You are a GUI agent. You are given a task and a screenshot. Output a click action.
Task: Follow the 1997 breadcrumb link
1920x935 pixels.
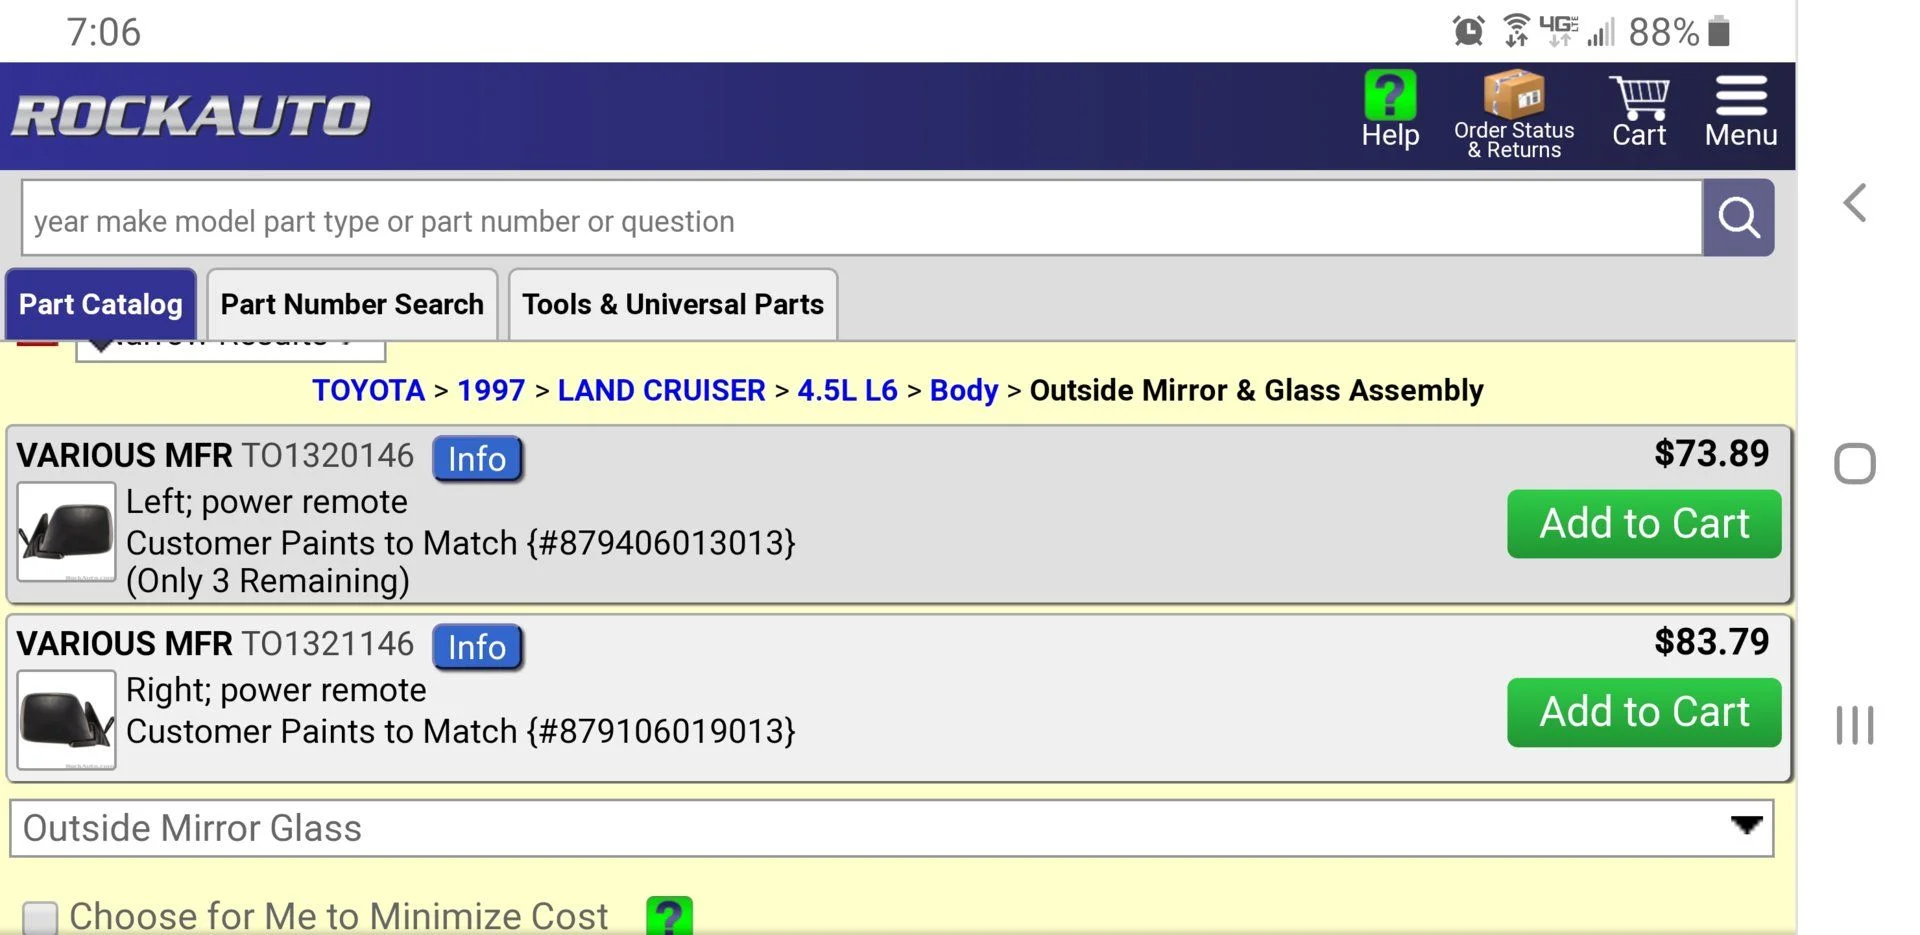click(x=491, y=390)
